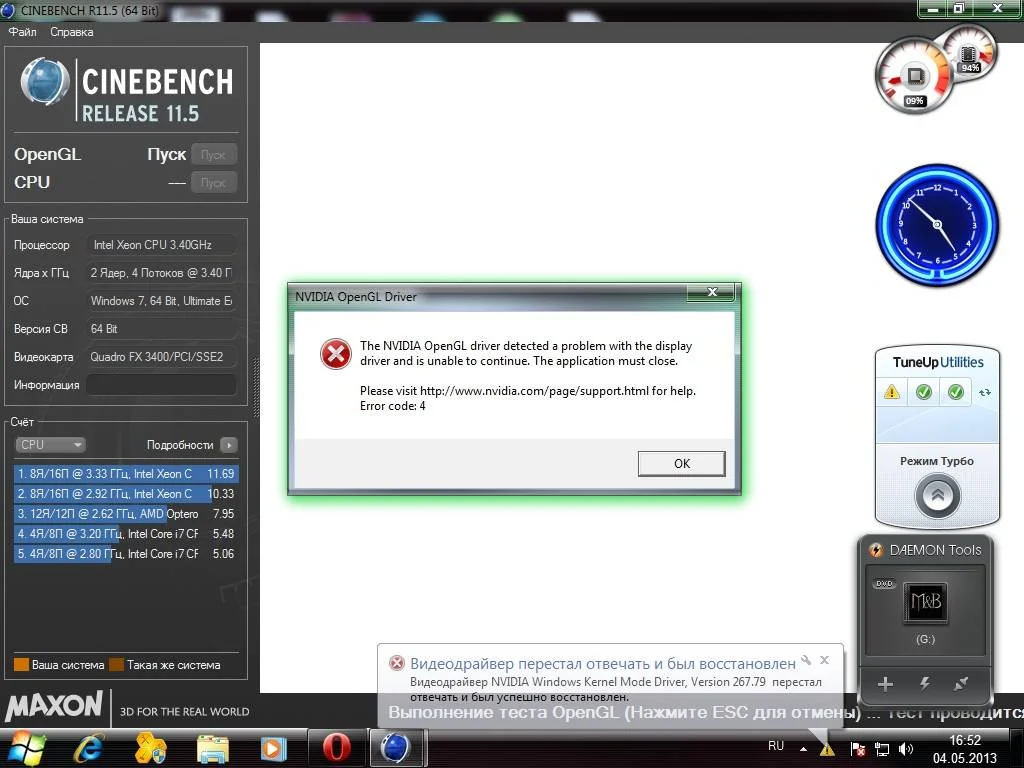Select ranking row 1 with score 11.69

click(x=125, y=473)
